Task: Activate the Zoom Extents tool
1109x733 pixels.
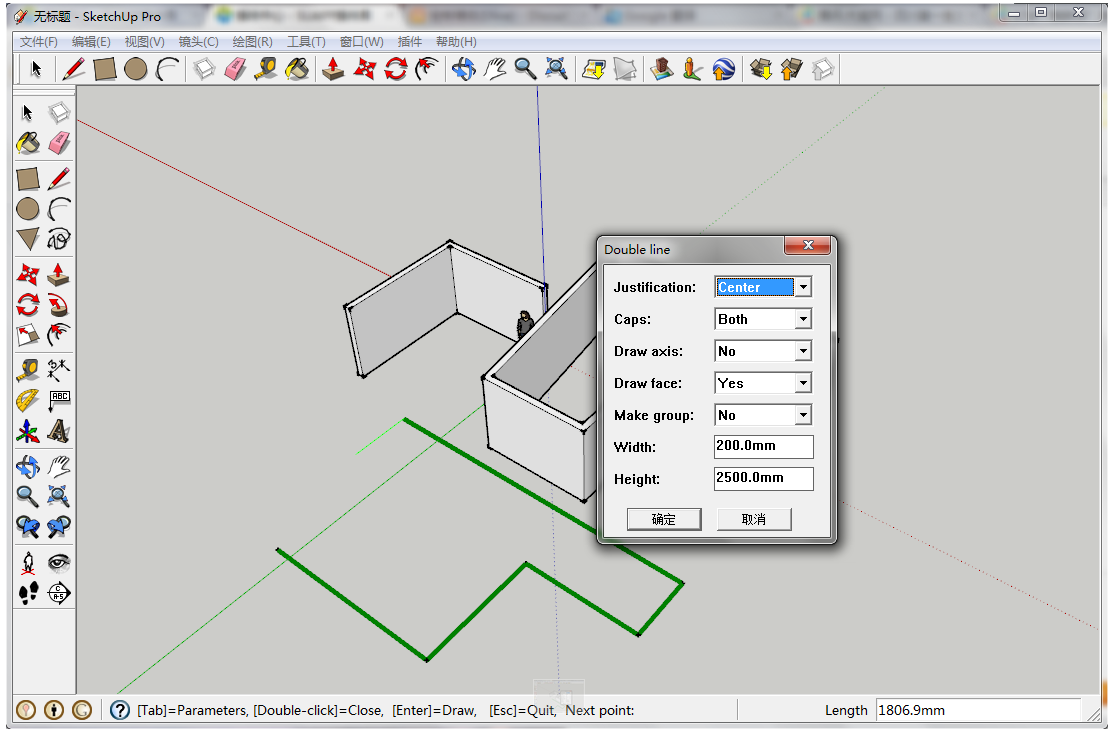Action: coord(557,69)
